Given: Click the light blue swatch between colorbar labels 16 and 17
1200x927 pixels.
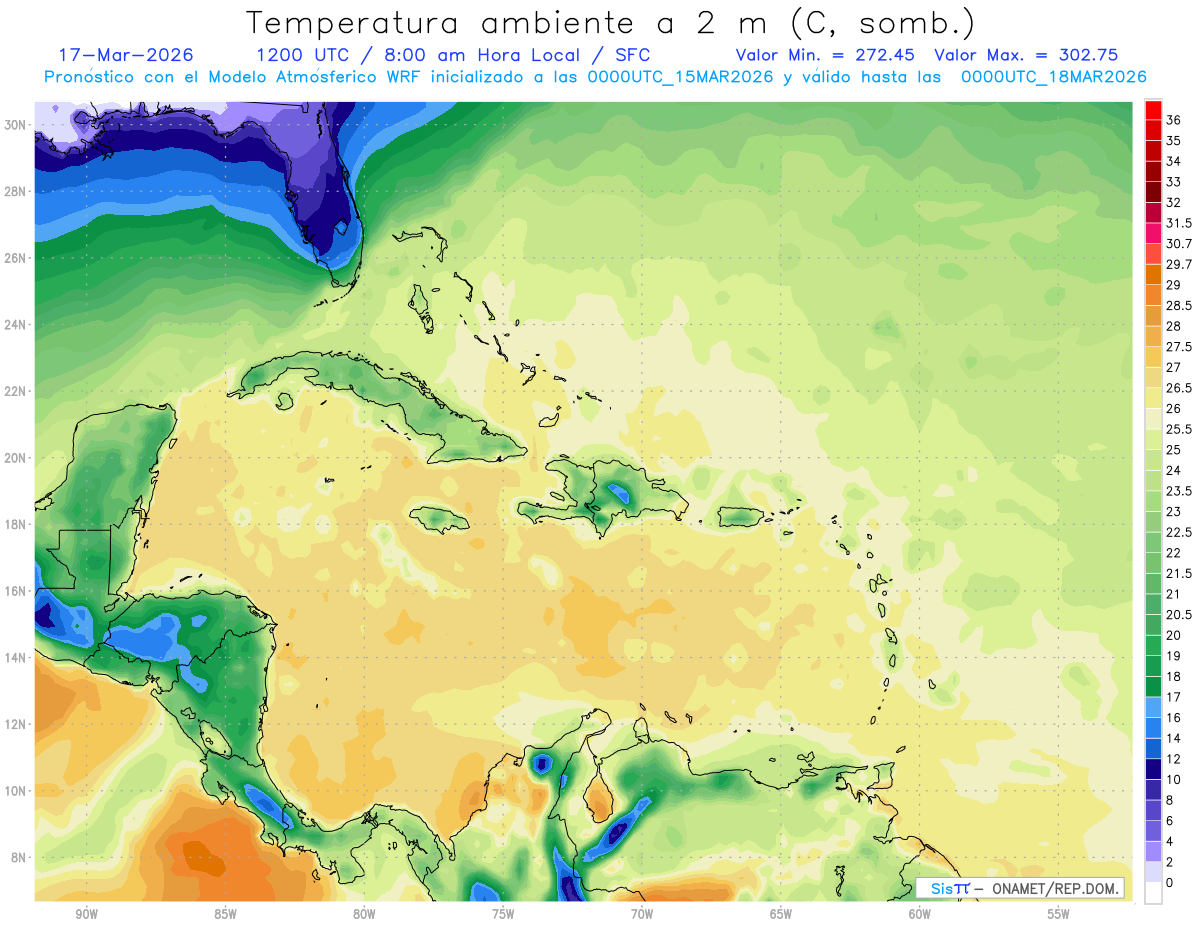Looking at the screenshot, I should point(1153,707).
